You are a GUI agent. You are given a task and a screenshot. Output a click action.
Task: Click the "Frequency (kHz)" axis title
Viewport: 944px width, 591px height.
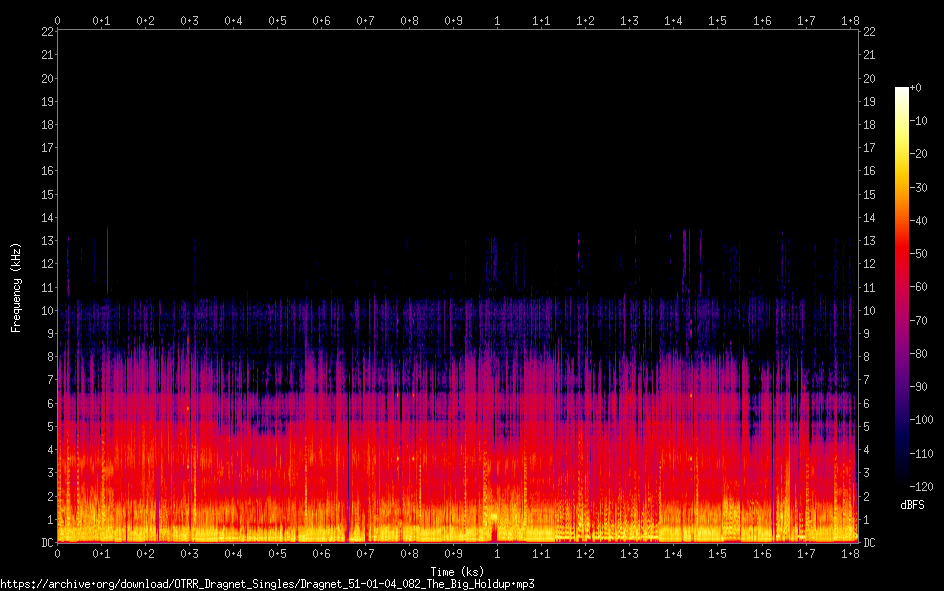[16, 286]
